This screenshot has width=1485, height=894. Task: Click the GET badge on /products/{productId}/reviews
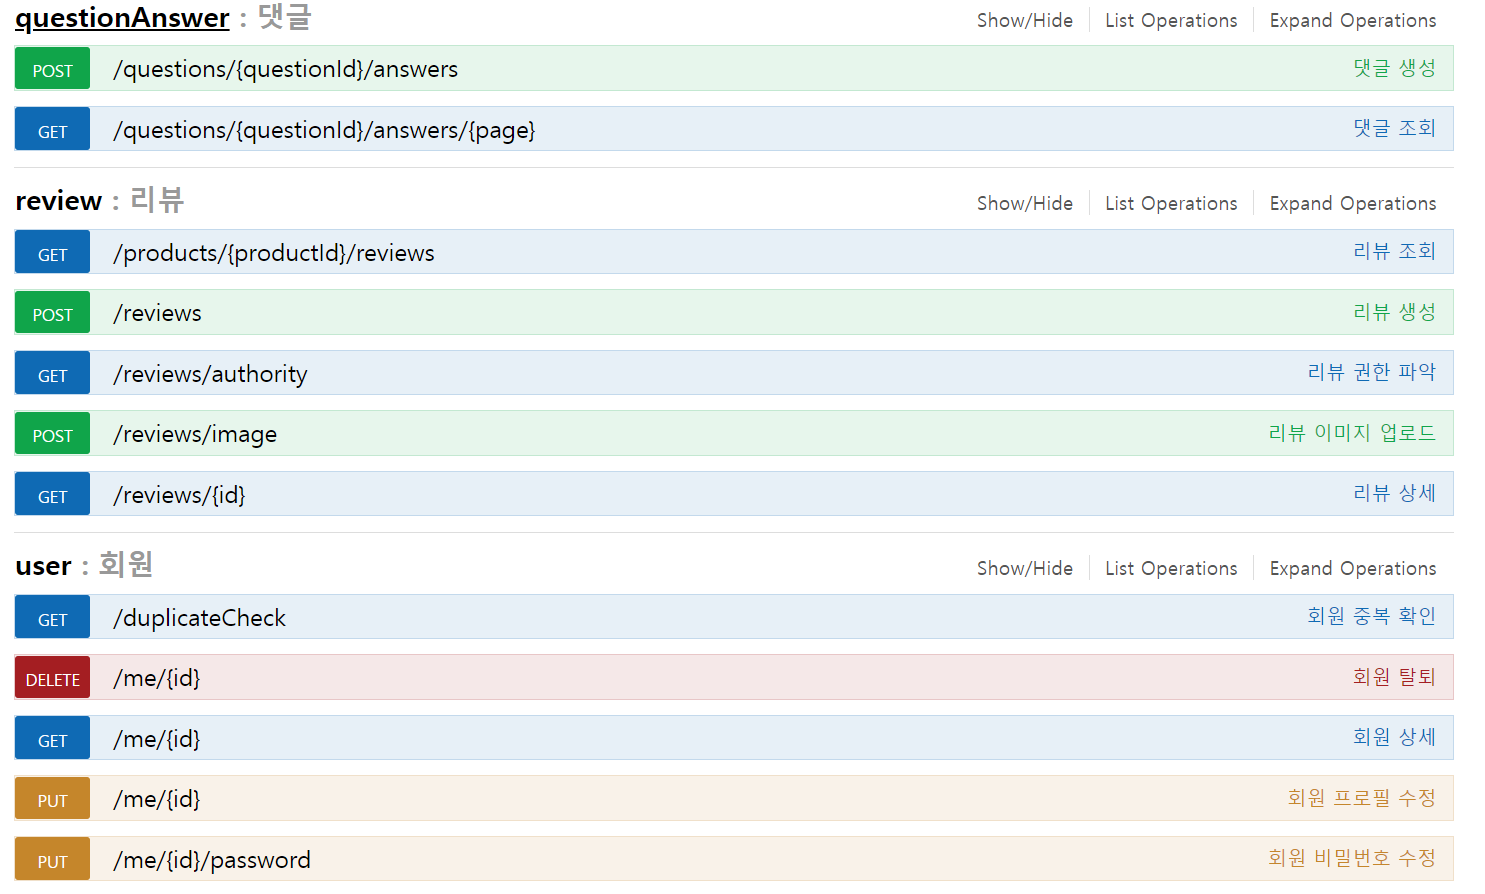coord(52,251)
